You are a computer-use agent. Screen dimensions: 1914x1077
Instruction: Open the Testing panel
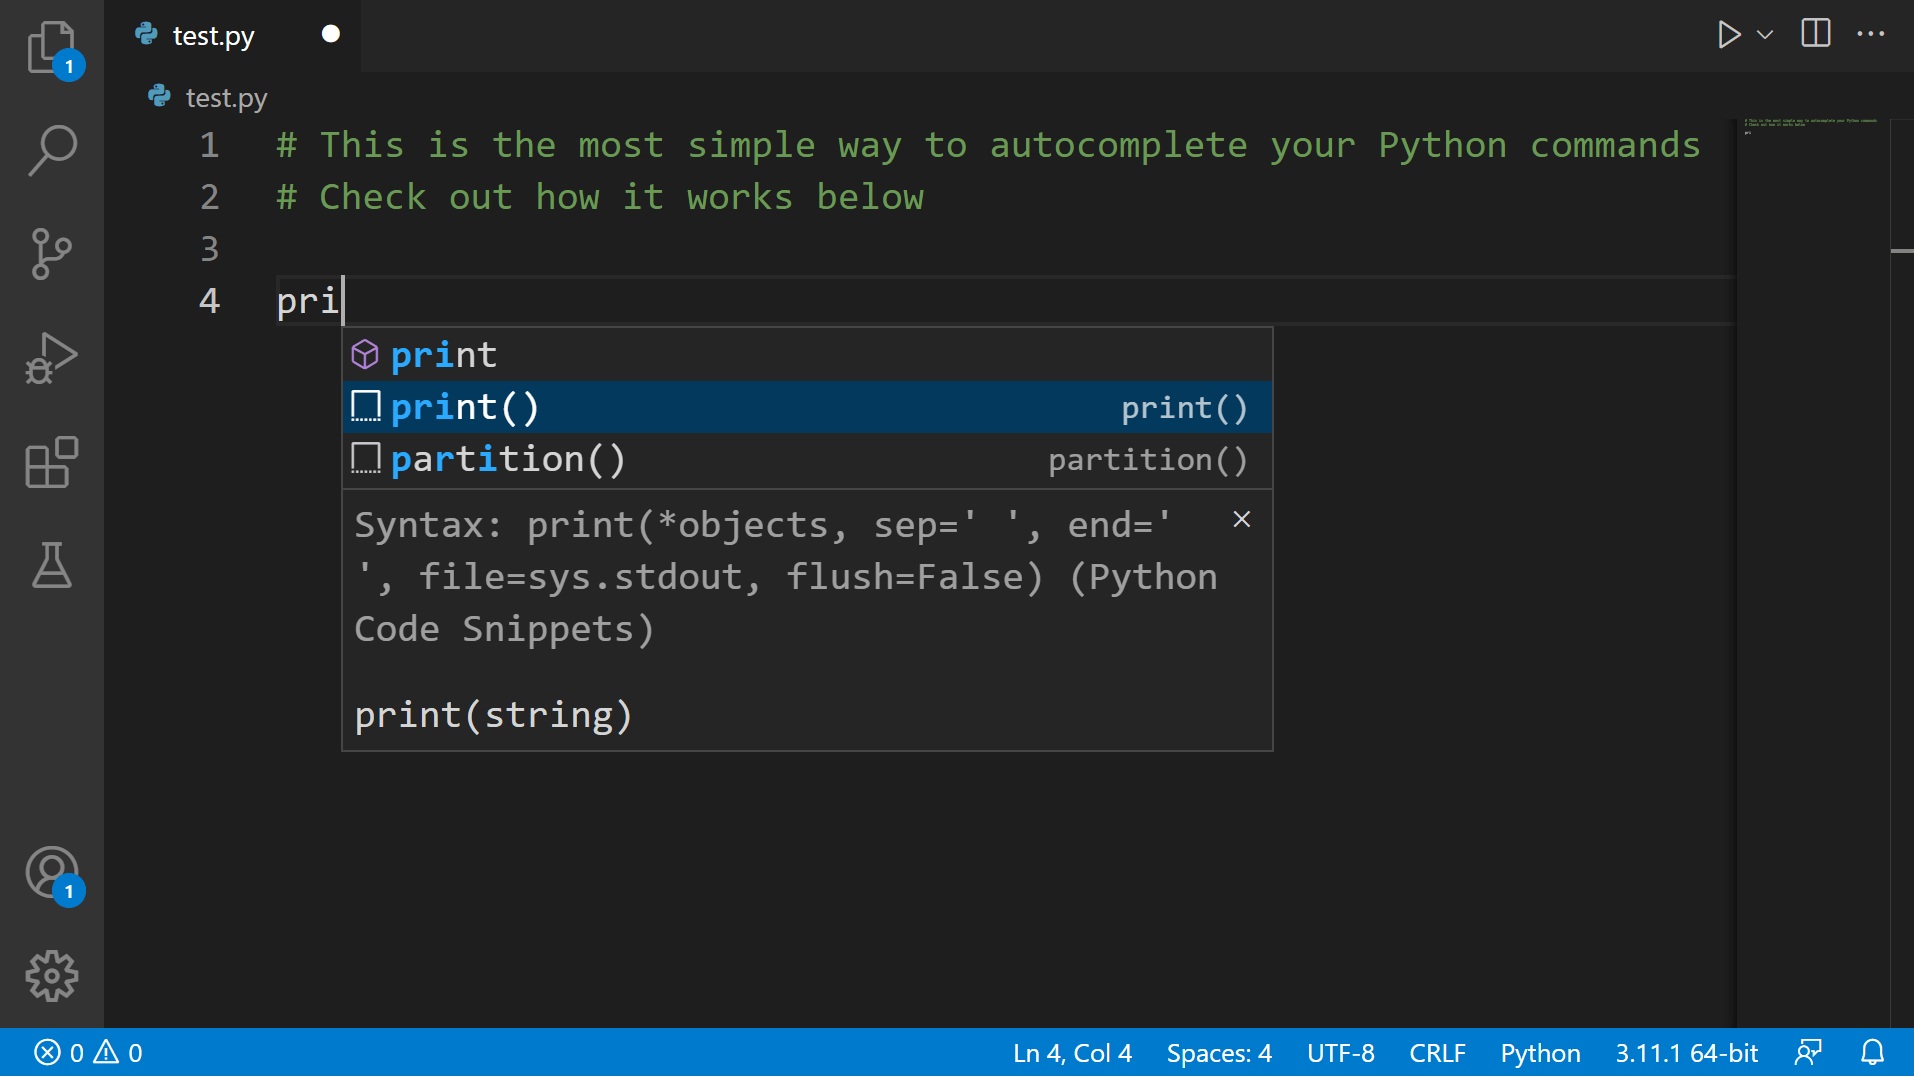click(51, 566)
